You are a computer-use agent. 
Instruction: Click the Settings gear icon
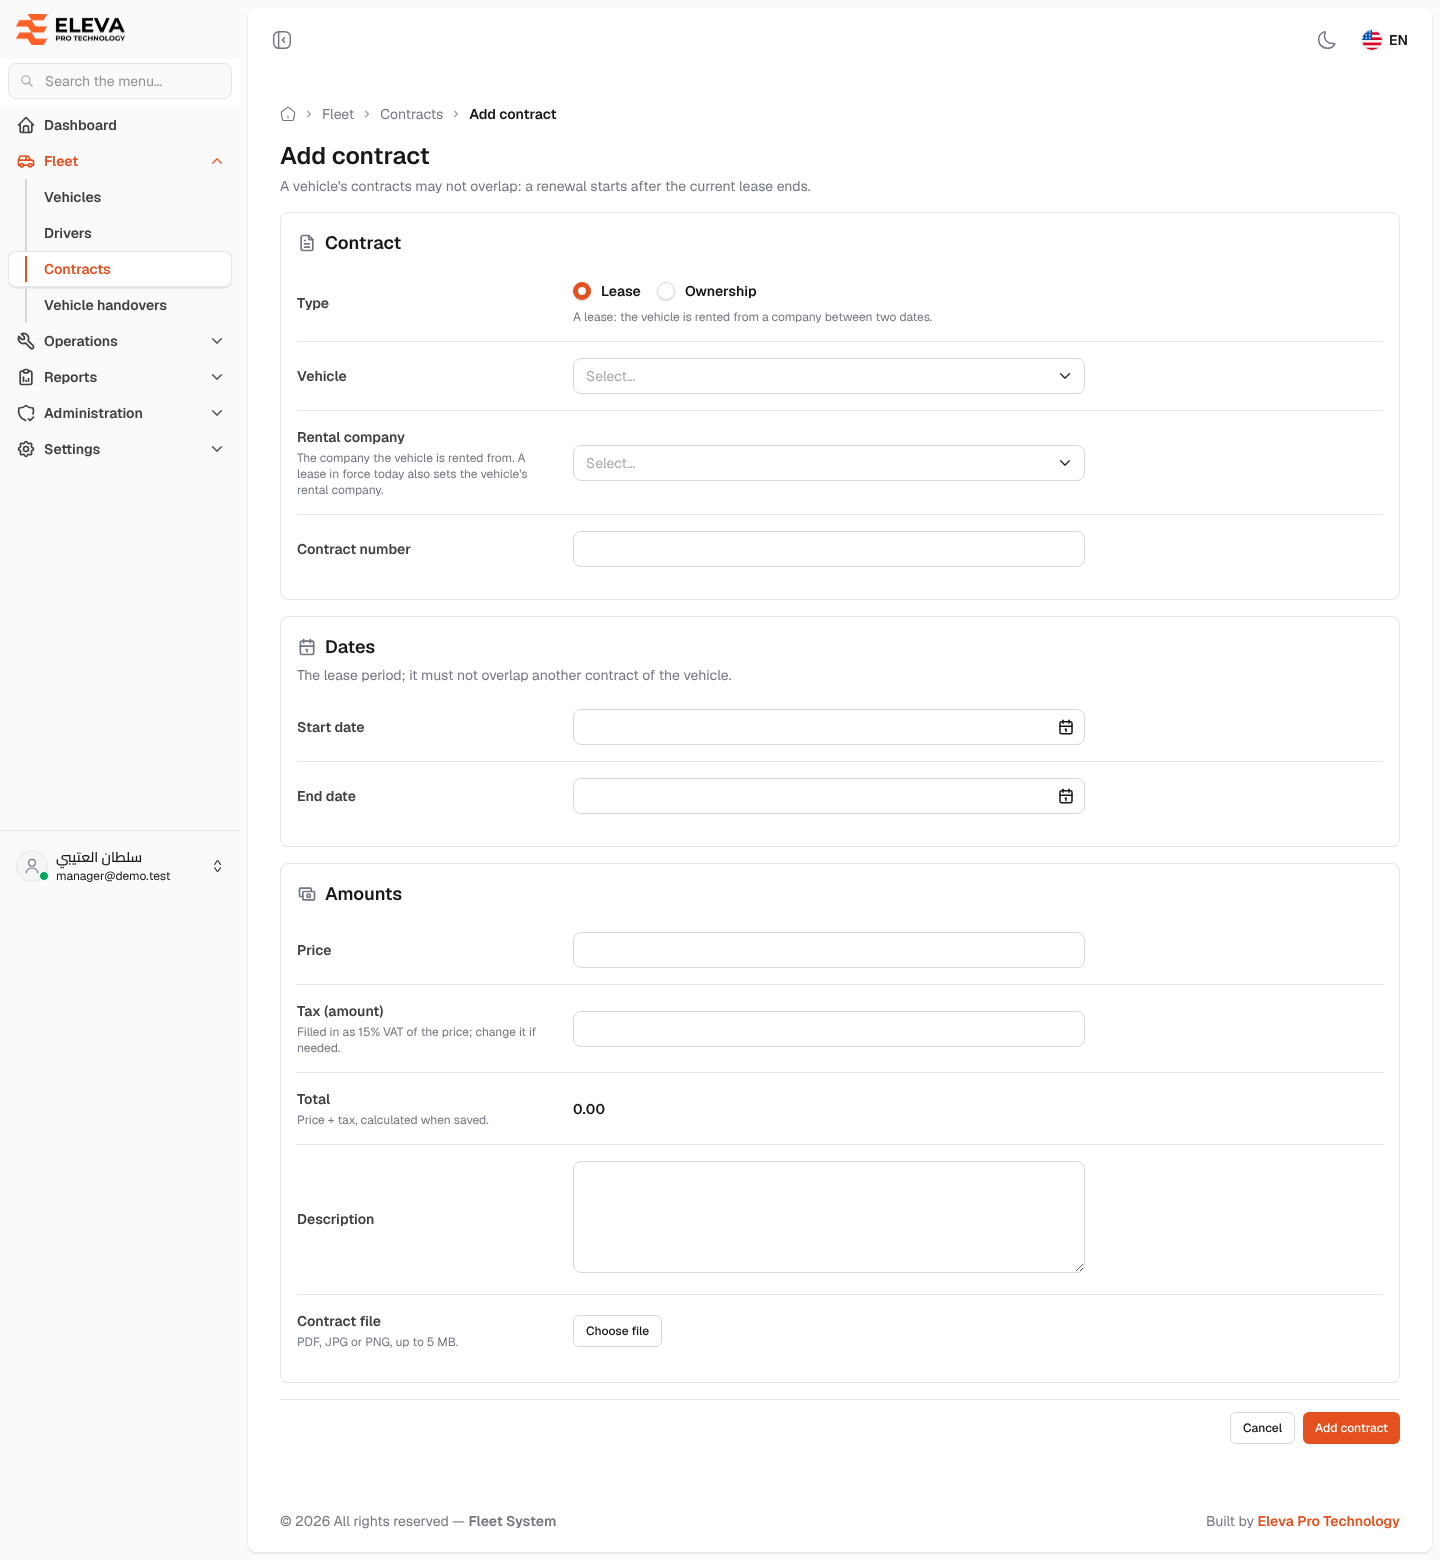point(26,449)
